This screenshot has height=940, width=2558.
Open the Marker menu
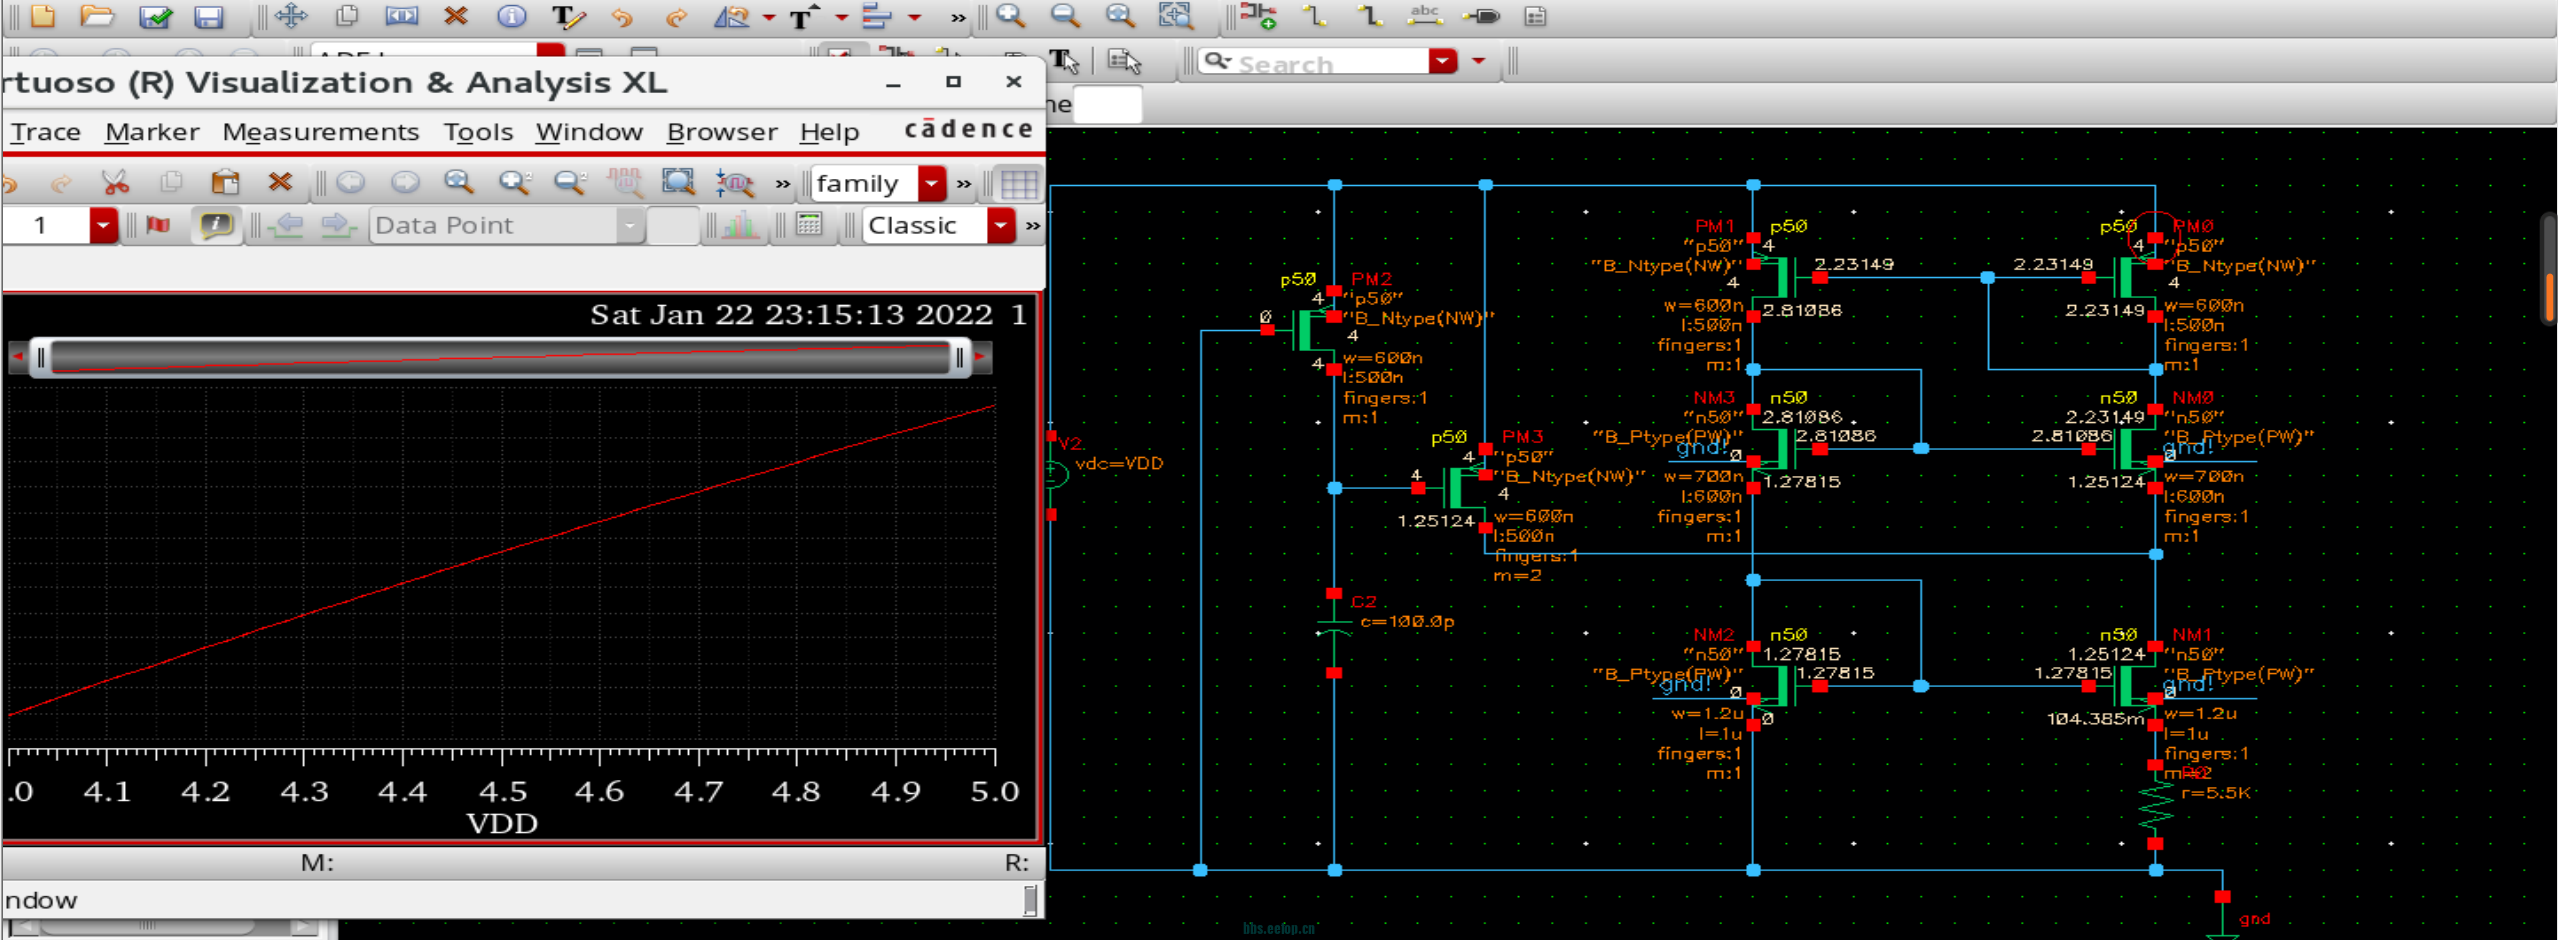pos(152,132)
